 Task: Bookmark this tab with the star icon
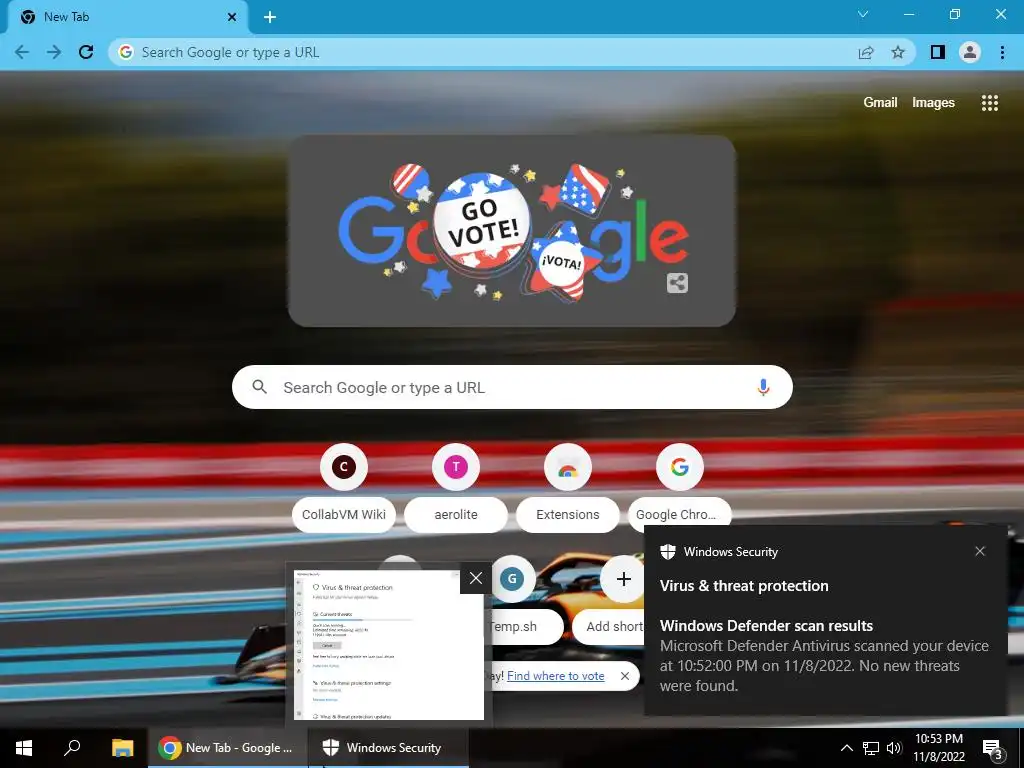point(898,52)
